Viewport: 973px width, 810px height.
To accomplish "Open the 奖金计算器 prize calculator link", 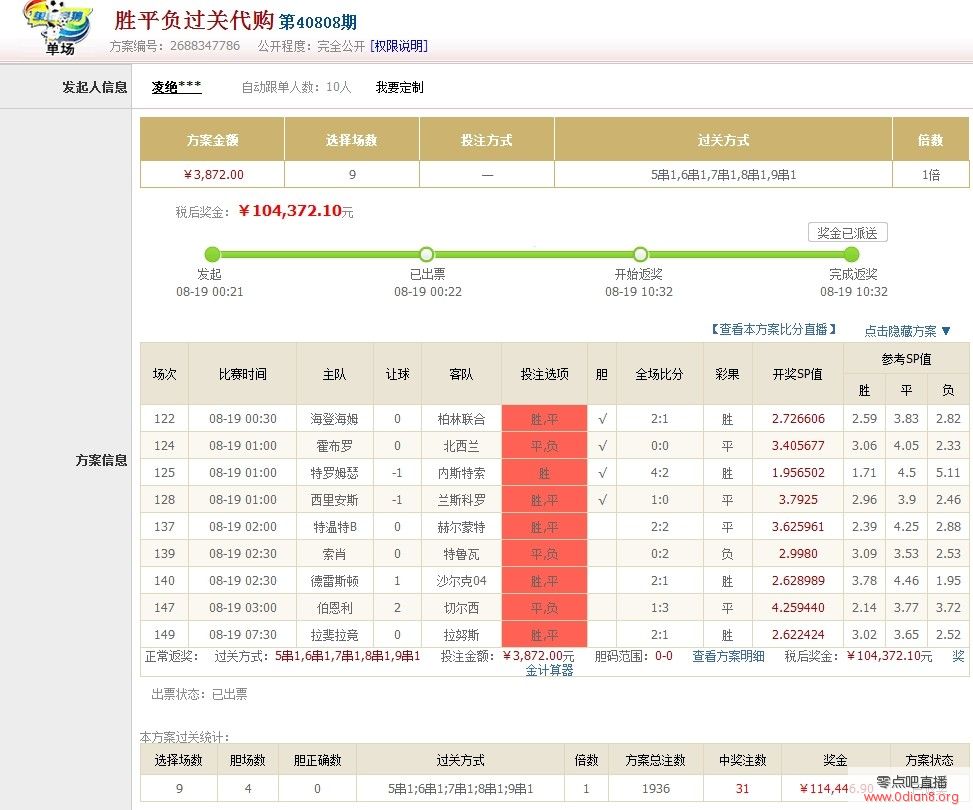I will [x=550, y=670].
